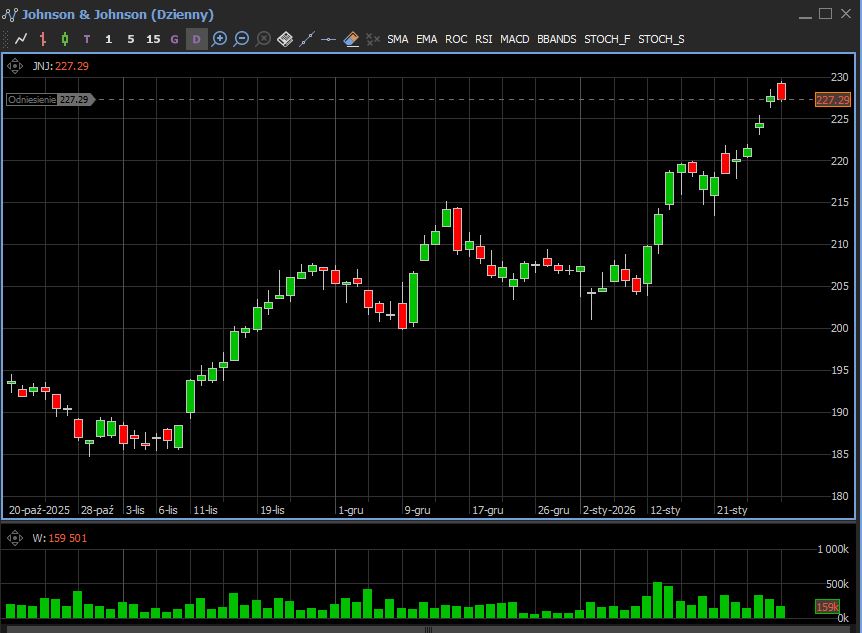Toggle the daily (D) interval
Viewport: 862px width, 633px height.
(x=196, y=39)
